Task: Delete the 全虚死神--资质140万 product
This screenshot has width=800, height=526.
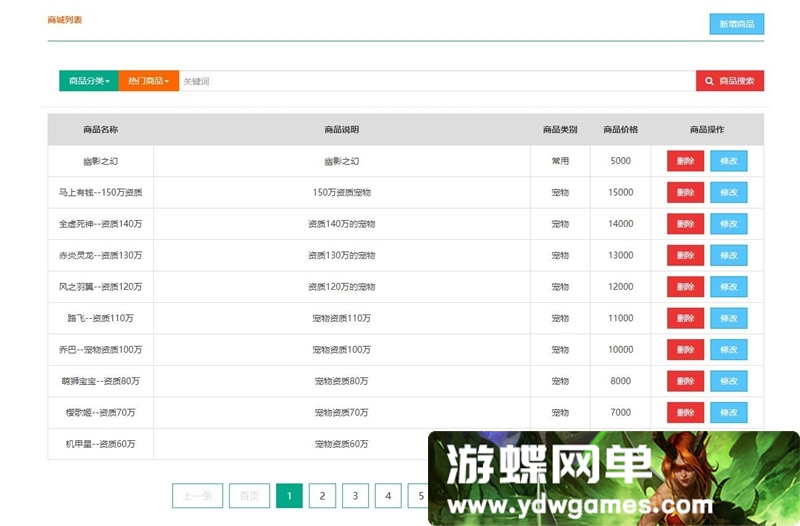Action: point(685,223)
